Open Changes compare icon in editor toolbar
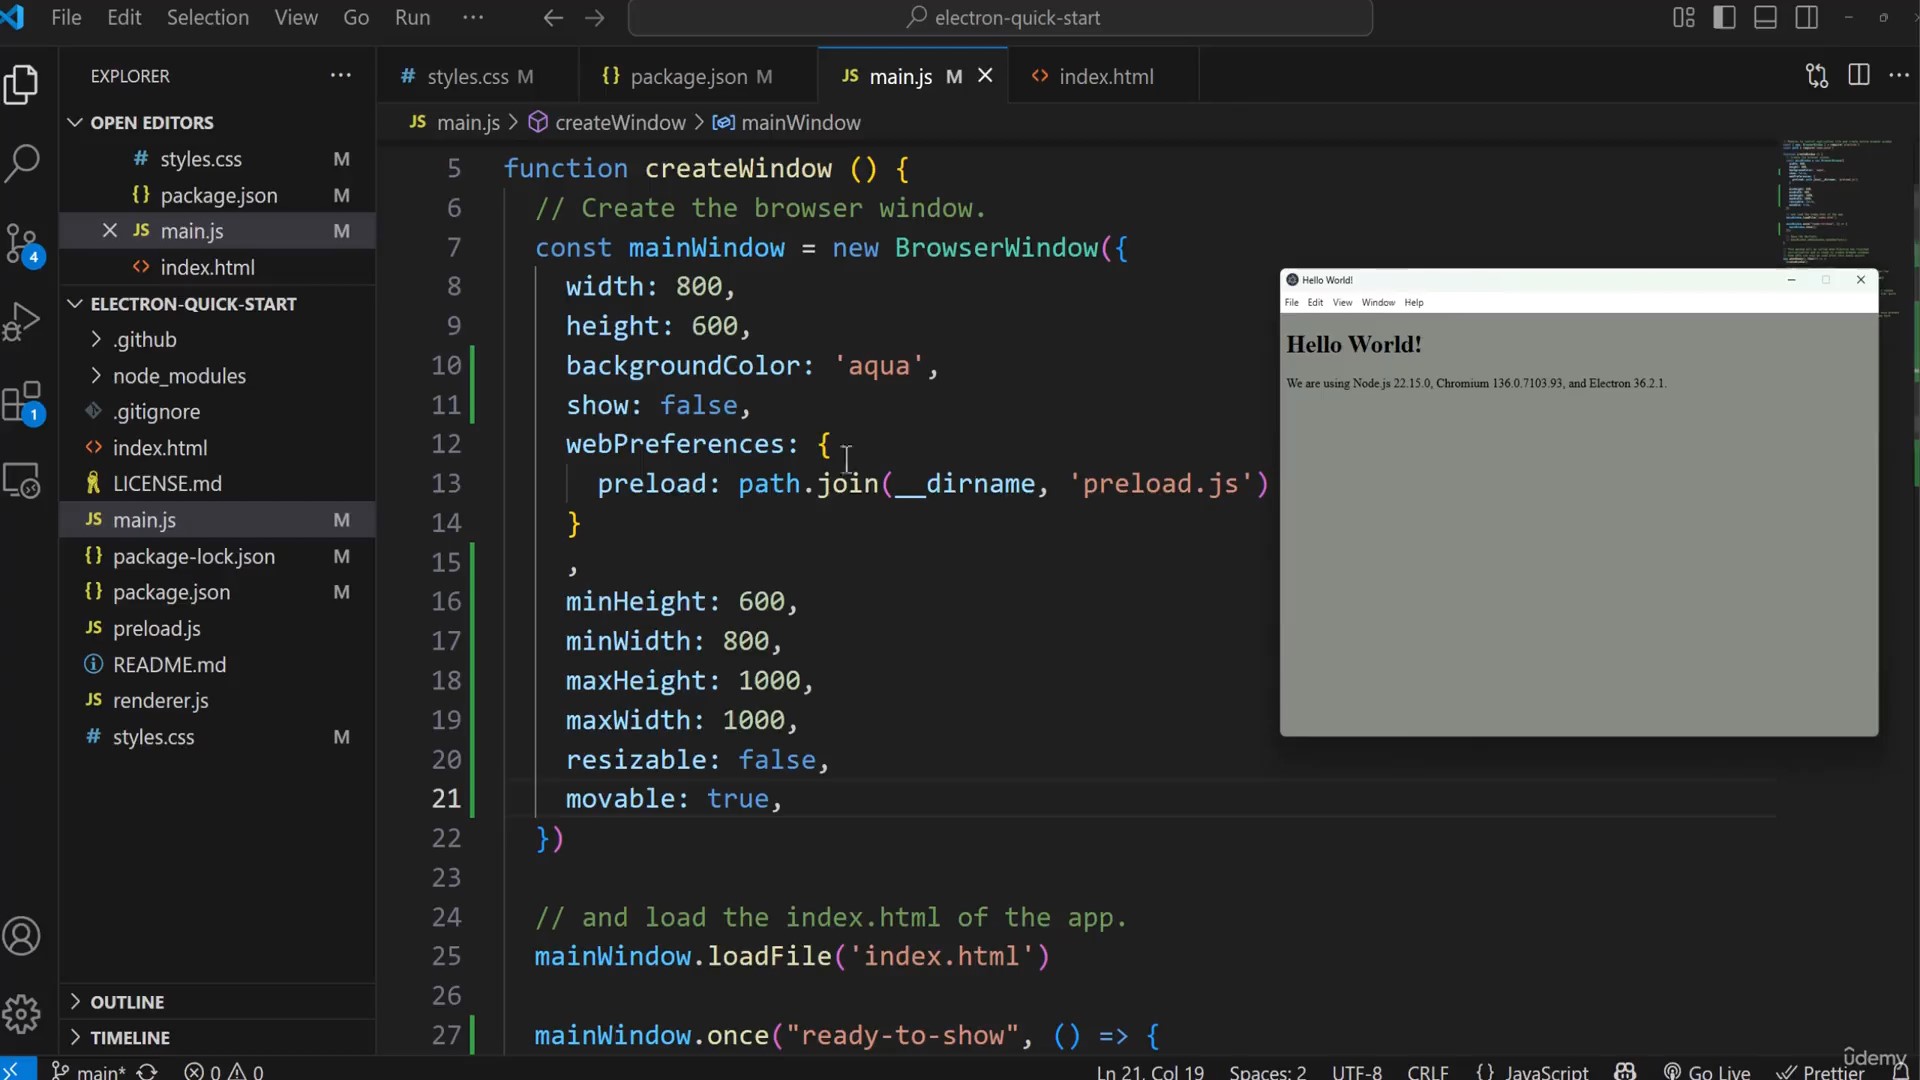This screenshot has height=1080, width=1920. pyautogui.click(x=1817, y=76)
